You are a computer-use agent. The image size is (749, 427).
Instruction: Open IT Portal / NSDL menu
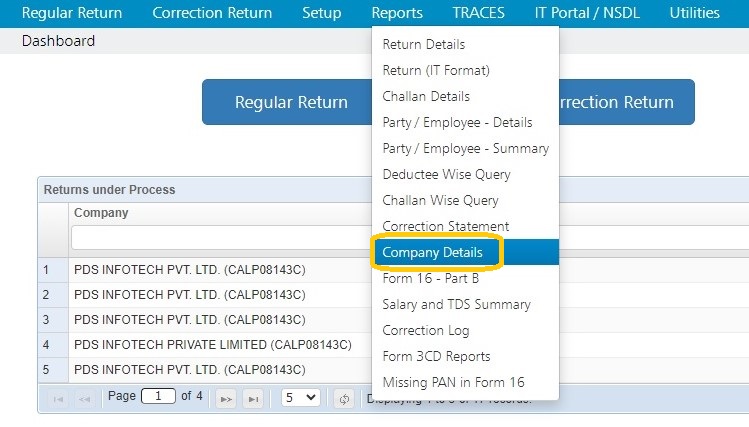(586, 13)
